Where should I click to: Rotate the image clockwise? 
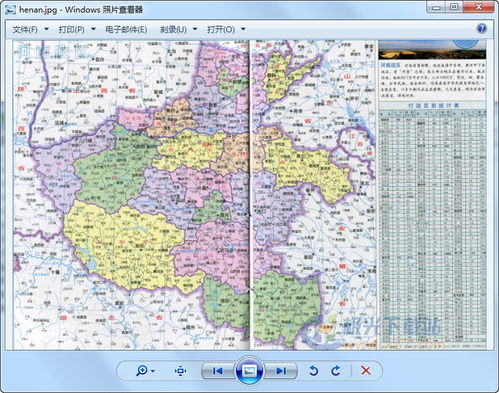pyautogui.click(x=336, y=371)
